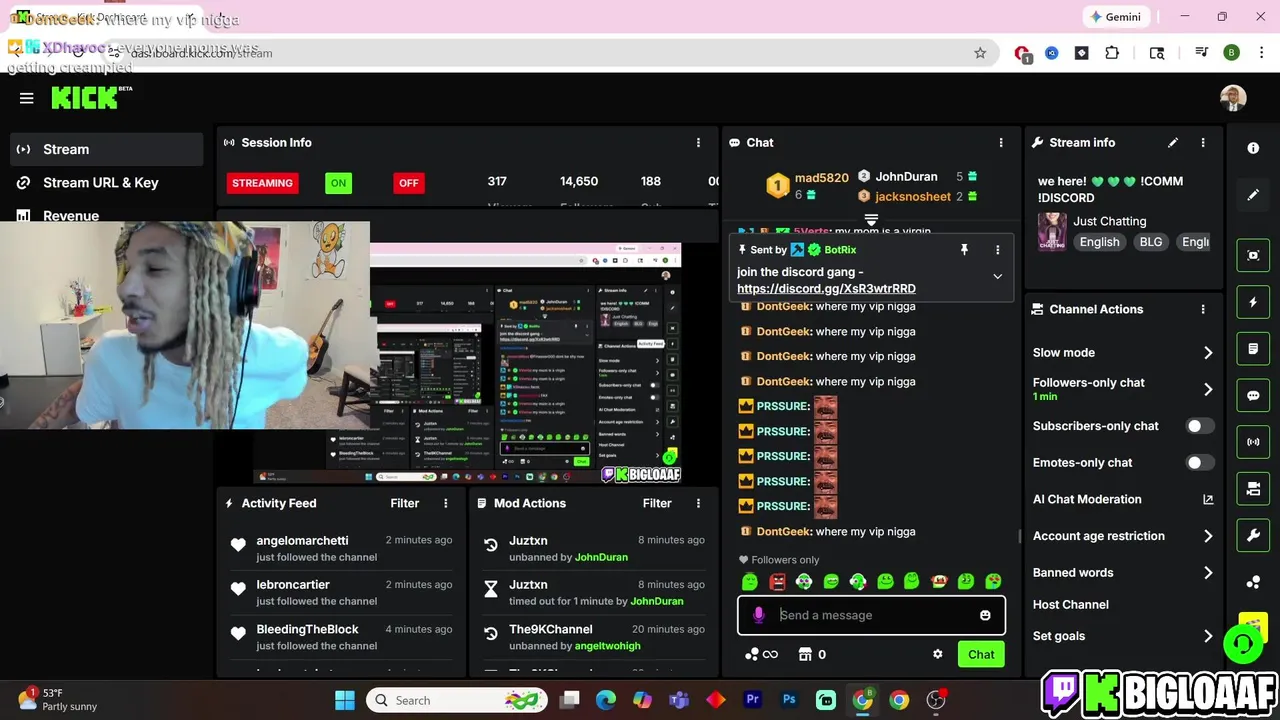Open Channel Actions three-dot menu
The width and height of the screenshot is (1280, 720).
click(x=1203, y=310)
